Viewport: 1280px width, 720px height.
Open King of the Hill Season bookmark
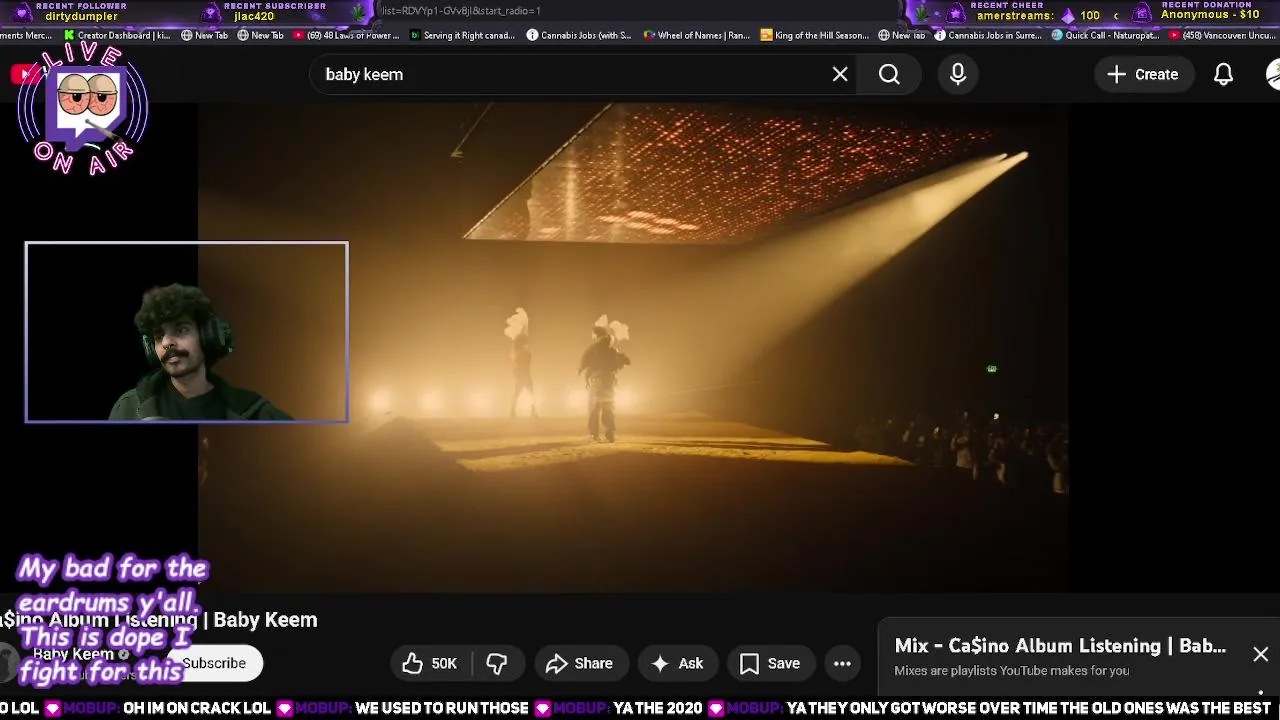(814, 35)
